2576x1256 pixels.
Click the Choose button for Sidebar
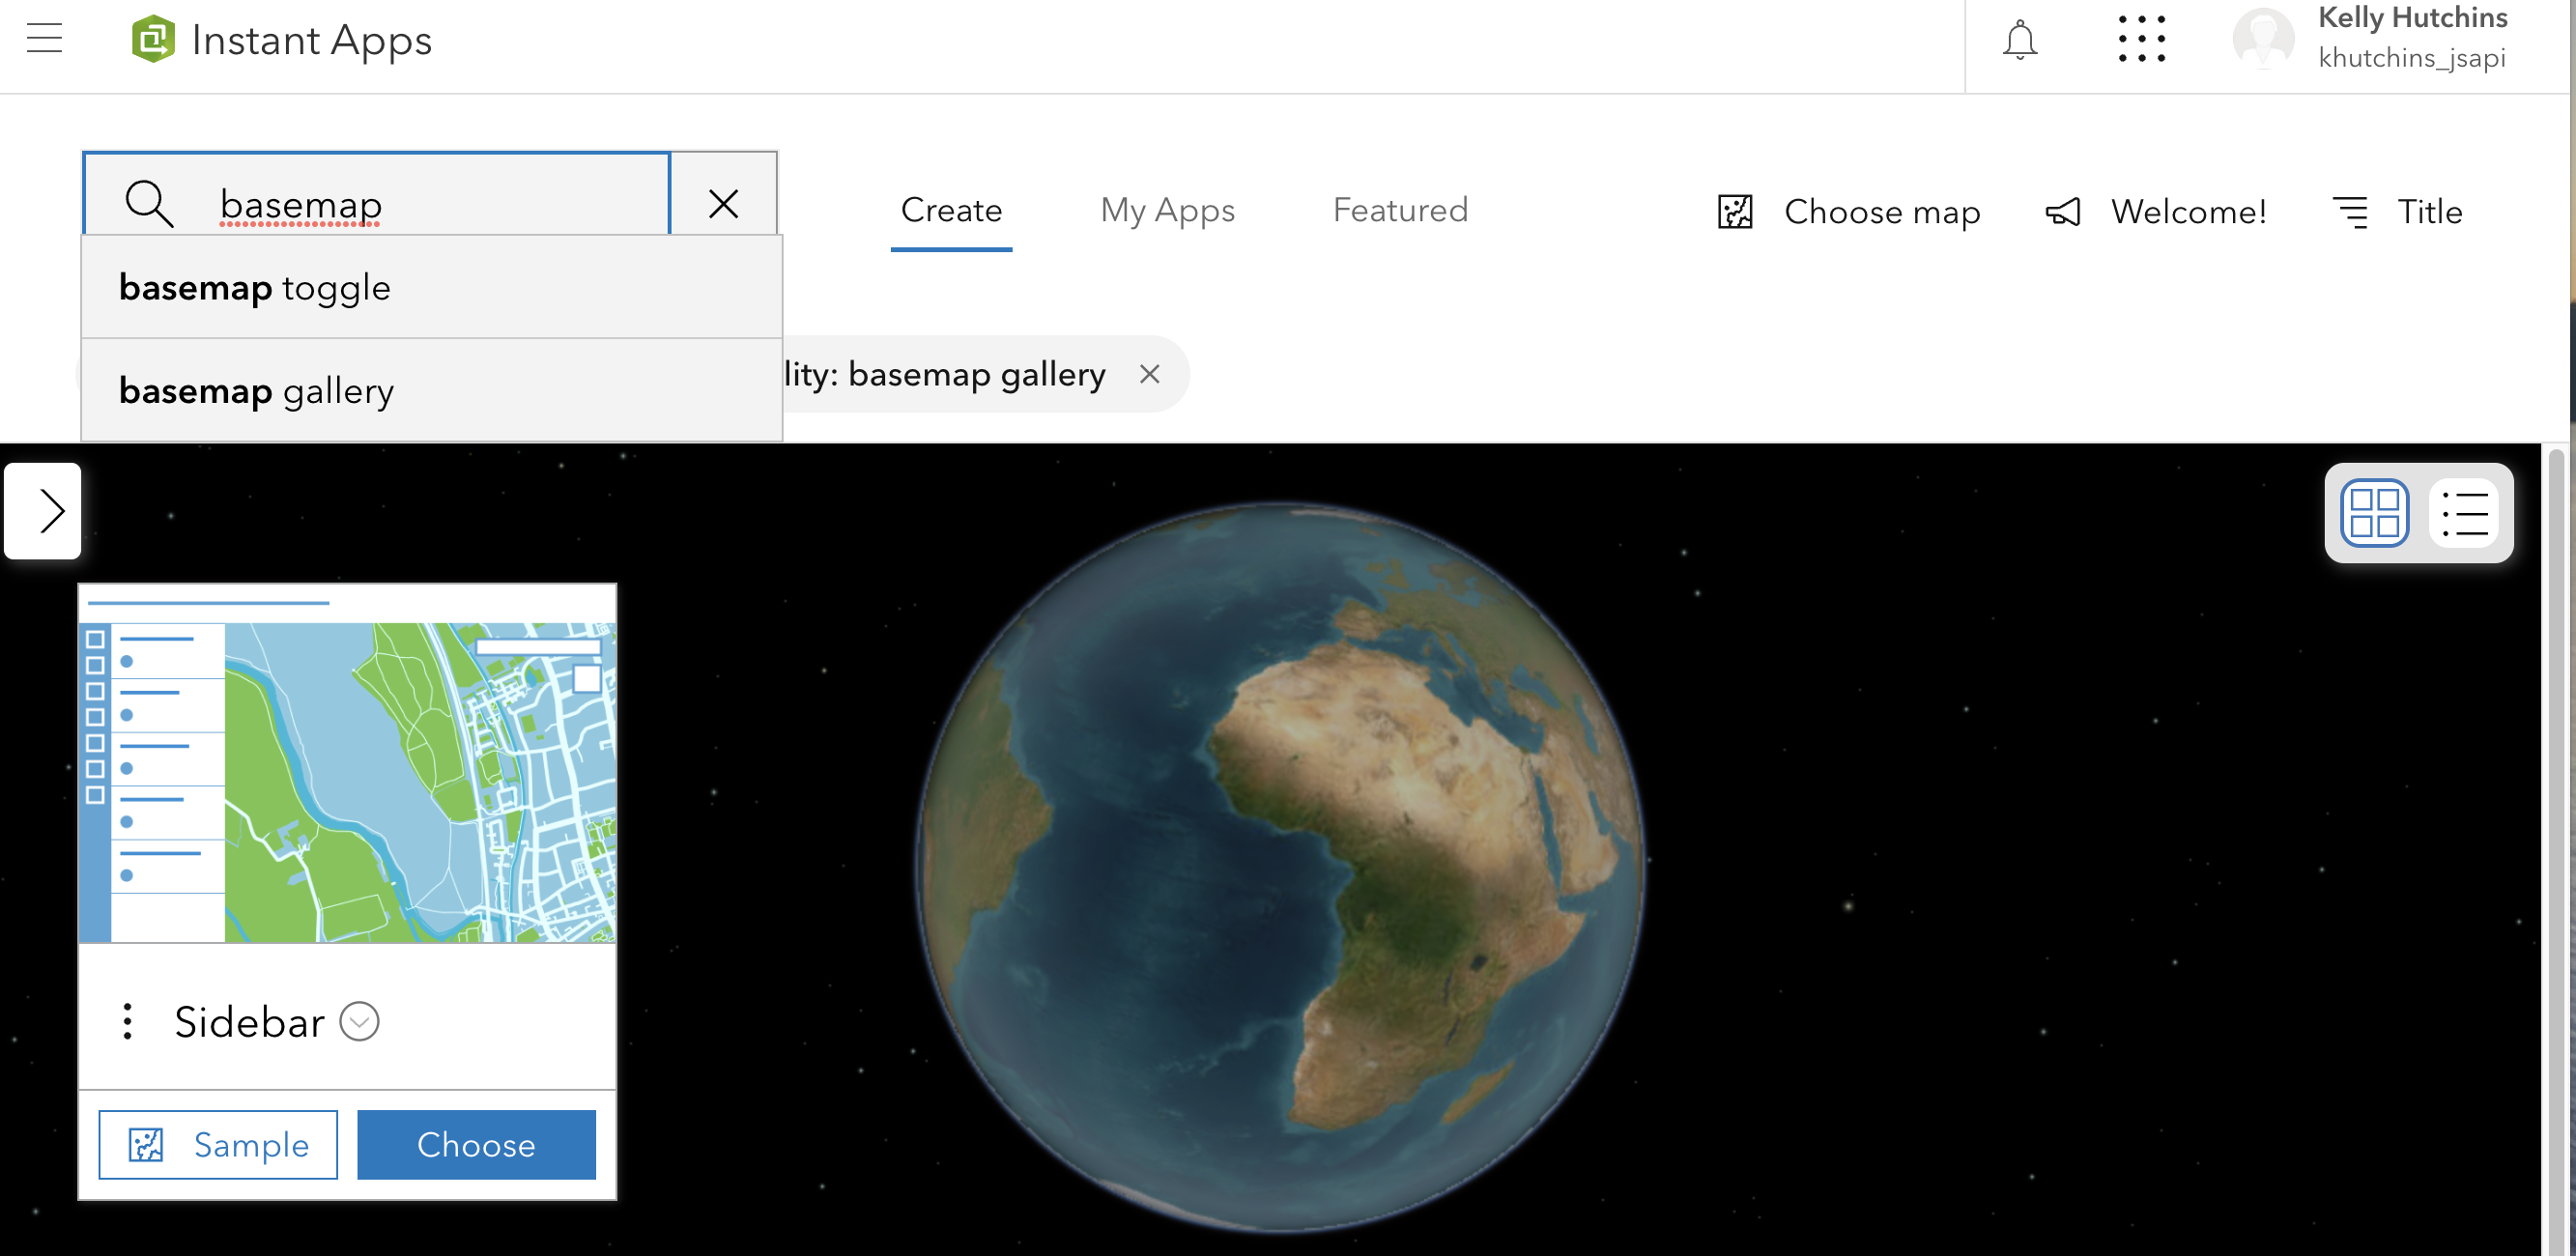[x=476, y=1145]
